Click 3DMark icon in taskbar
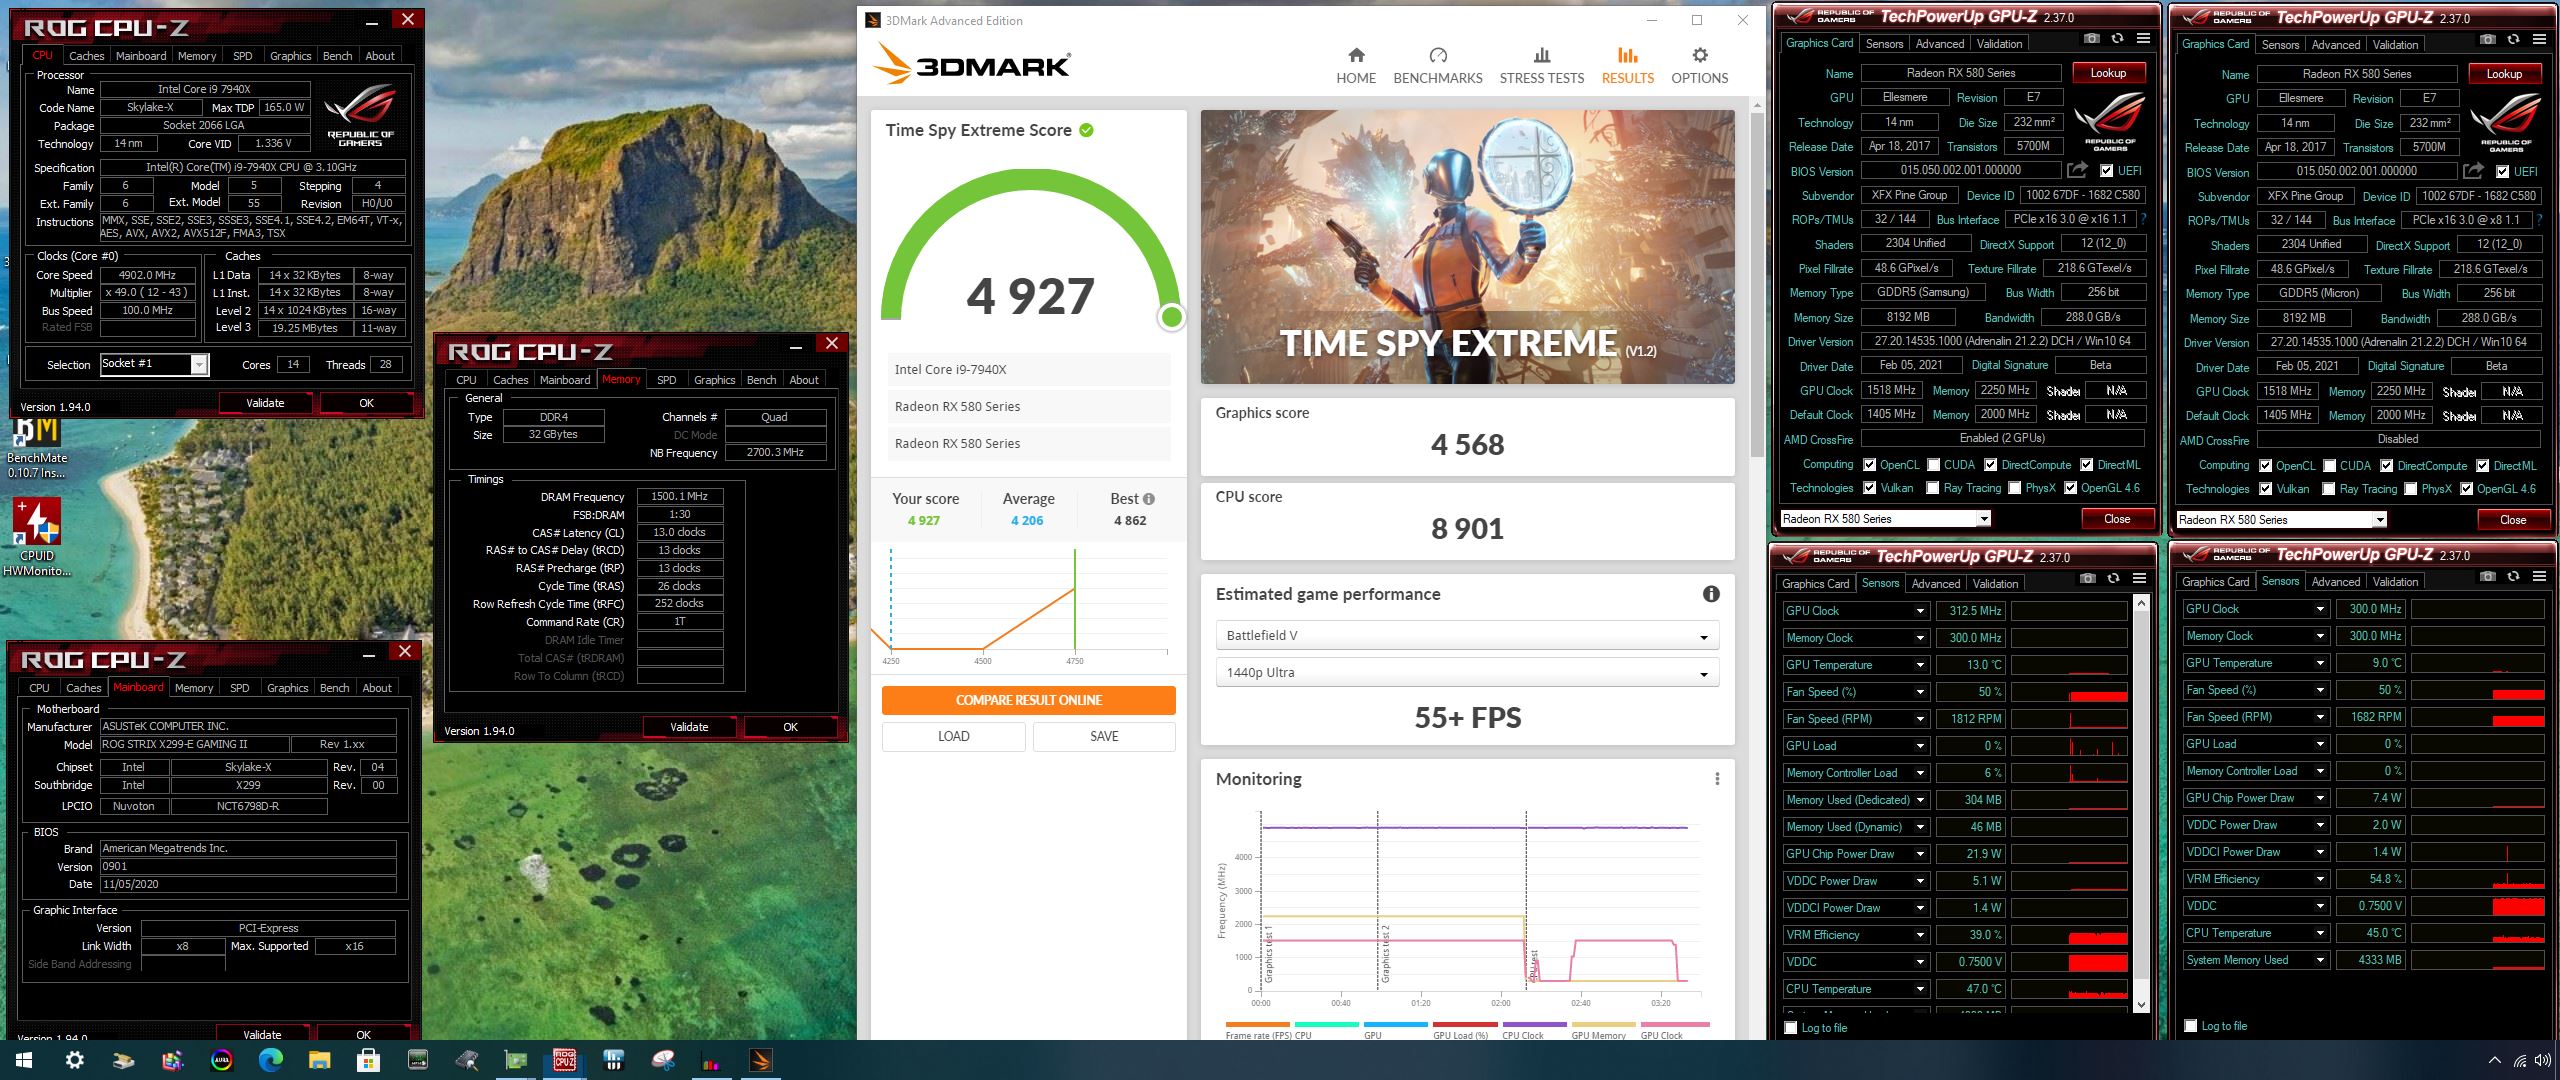This screenshot has height=1080, width=2560. [760, 1060]
